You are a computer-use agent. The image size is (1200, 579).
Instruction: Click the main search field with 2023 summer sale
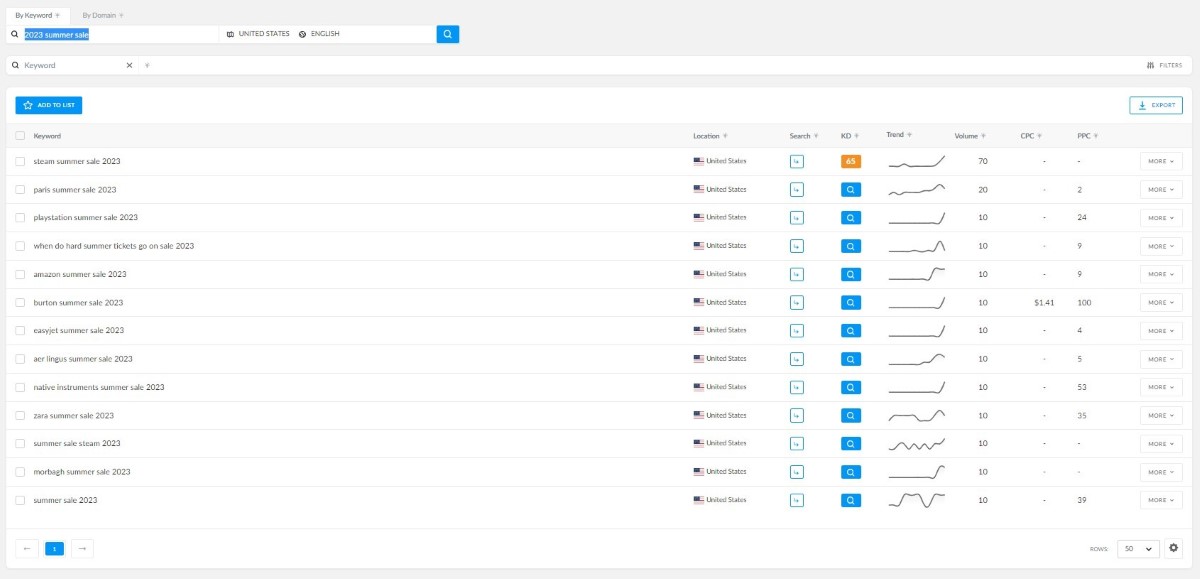tap(113, 34)
